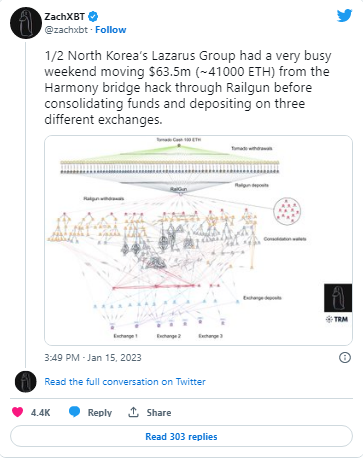
Task: Like the tweet with heart icon
Action: pos(18,412)
